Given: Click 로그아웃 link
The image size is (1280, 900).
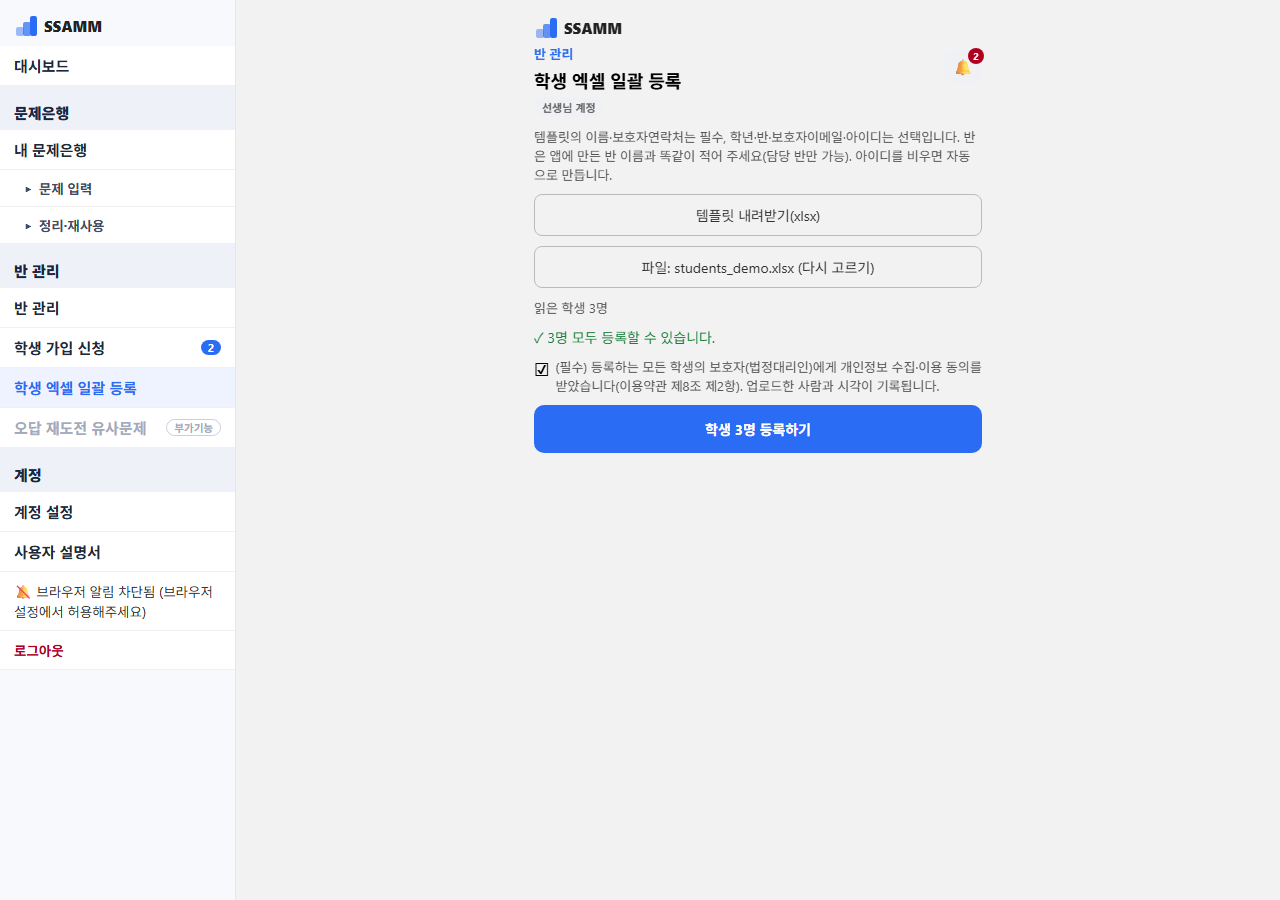Looking at the screenshot, I should [x=39, y=651].
